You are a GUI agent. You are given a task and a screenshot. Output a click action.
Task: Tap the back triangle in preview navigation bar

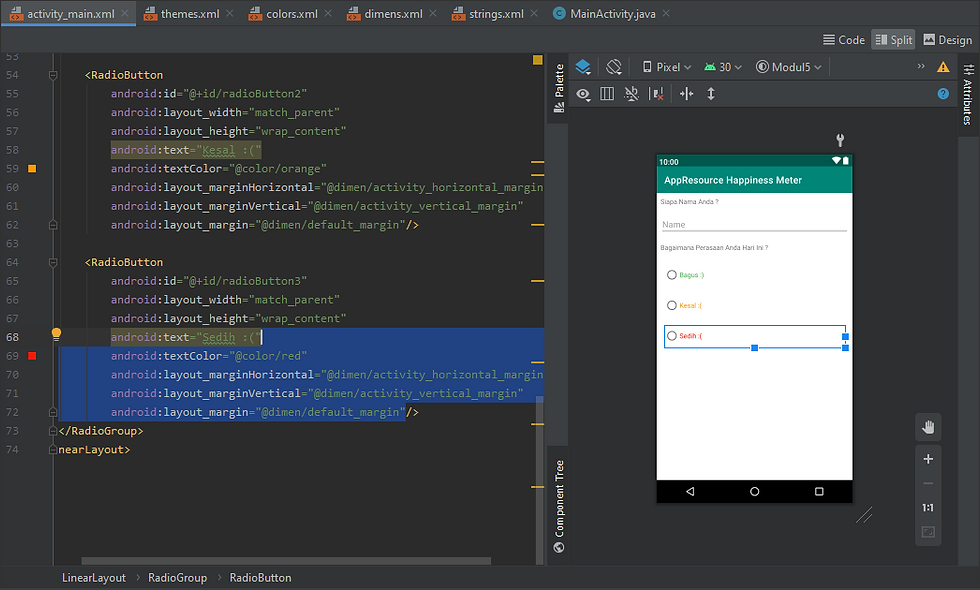tap(690, 491)
